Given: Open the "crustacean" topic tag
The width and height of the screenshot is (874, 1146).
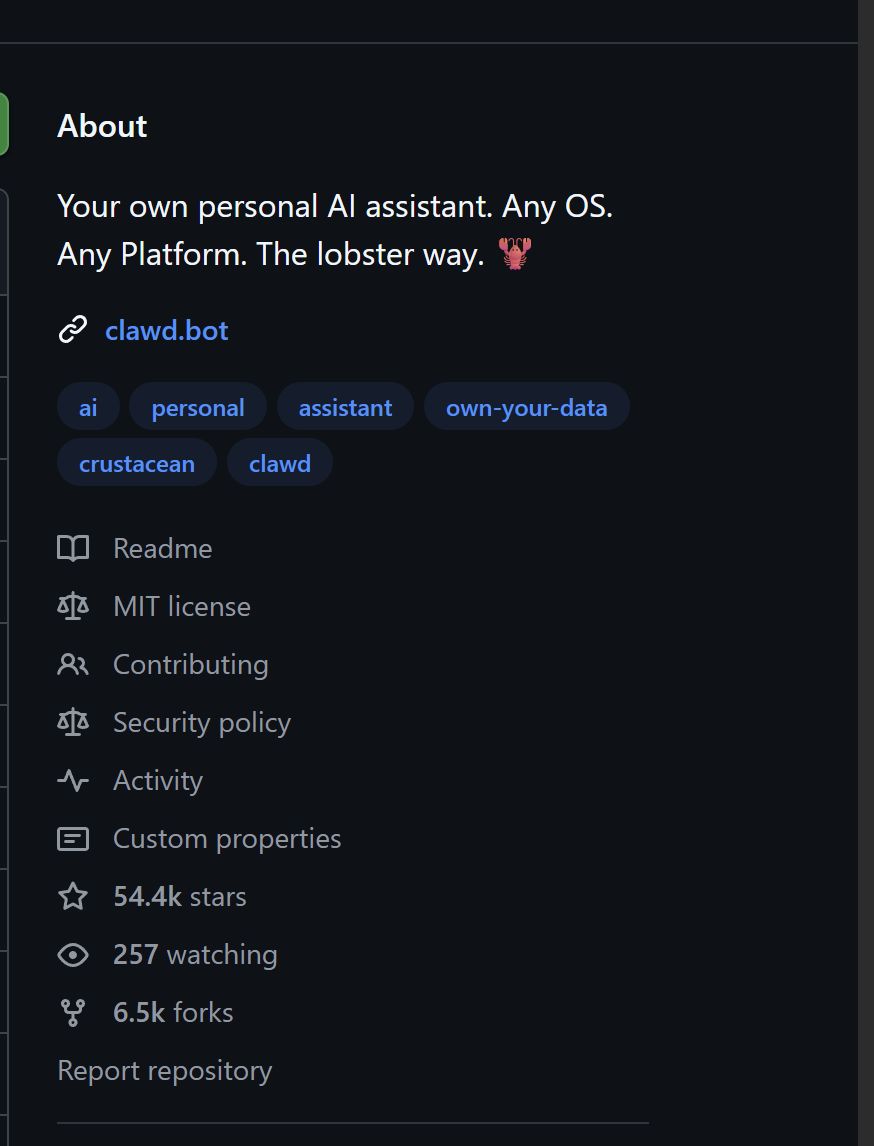Looking at the screenshot, I should (x=137, y=464).
